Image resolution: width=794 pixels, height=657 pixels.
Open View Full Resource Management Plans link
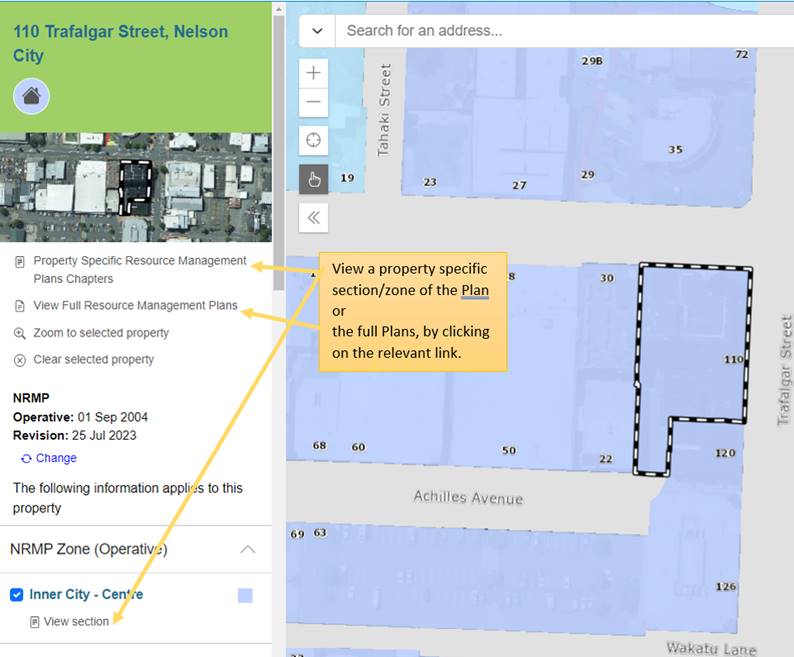135,305
